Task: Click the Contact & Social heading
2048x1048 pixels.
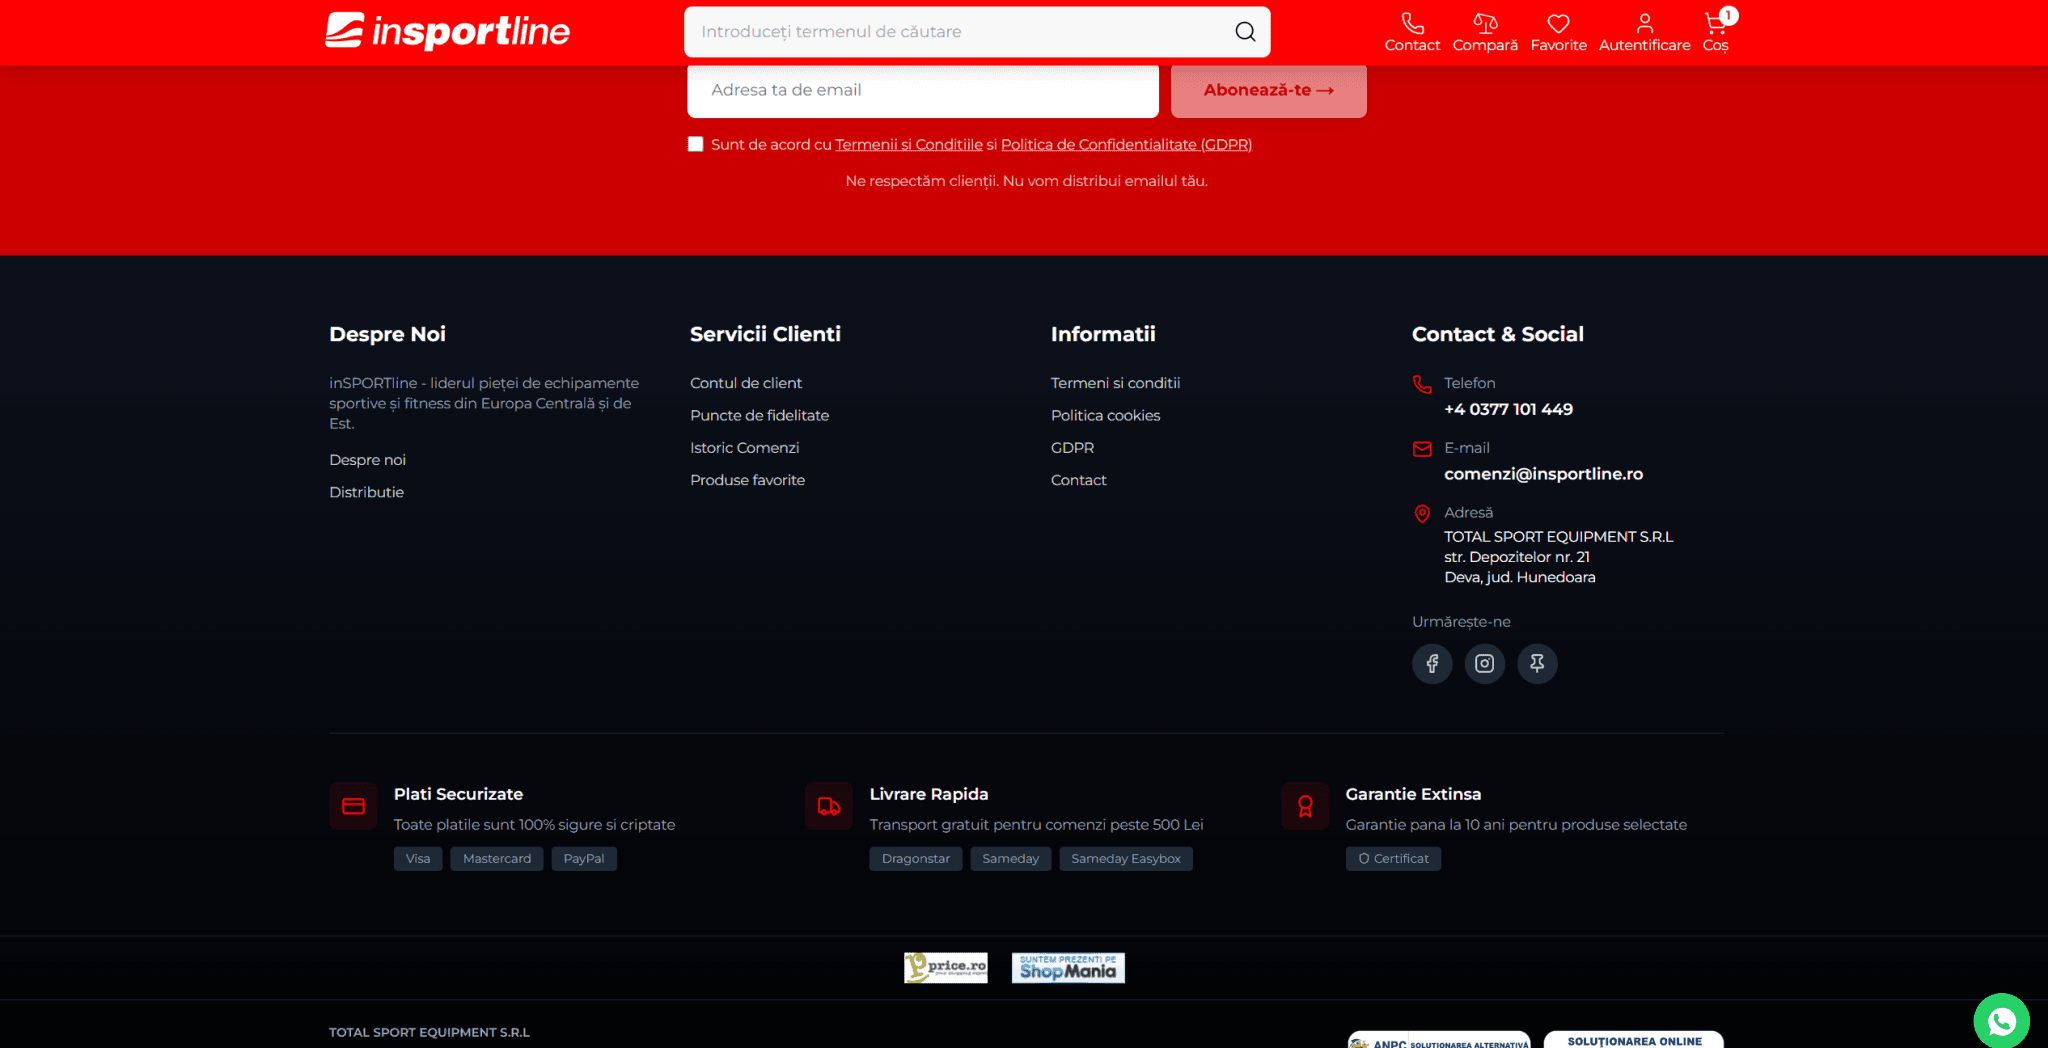Action: tap(1497, 334)
